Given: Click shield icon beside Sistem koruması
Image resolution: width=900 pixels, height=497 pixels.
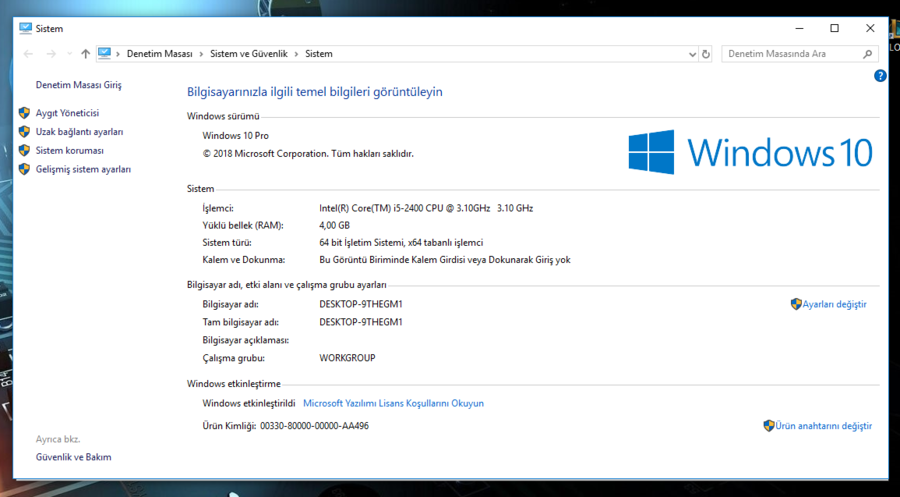Looking at the screenshot, I should 24,150.
